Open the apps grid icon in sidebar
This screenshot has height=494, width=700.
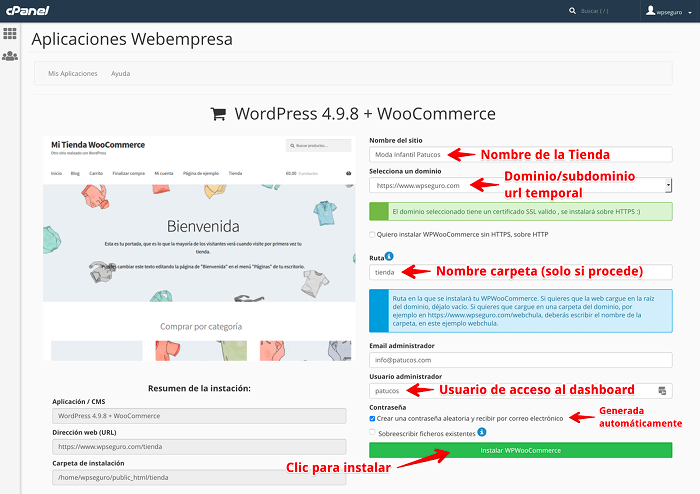point(10,33)
